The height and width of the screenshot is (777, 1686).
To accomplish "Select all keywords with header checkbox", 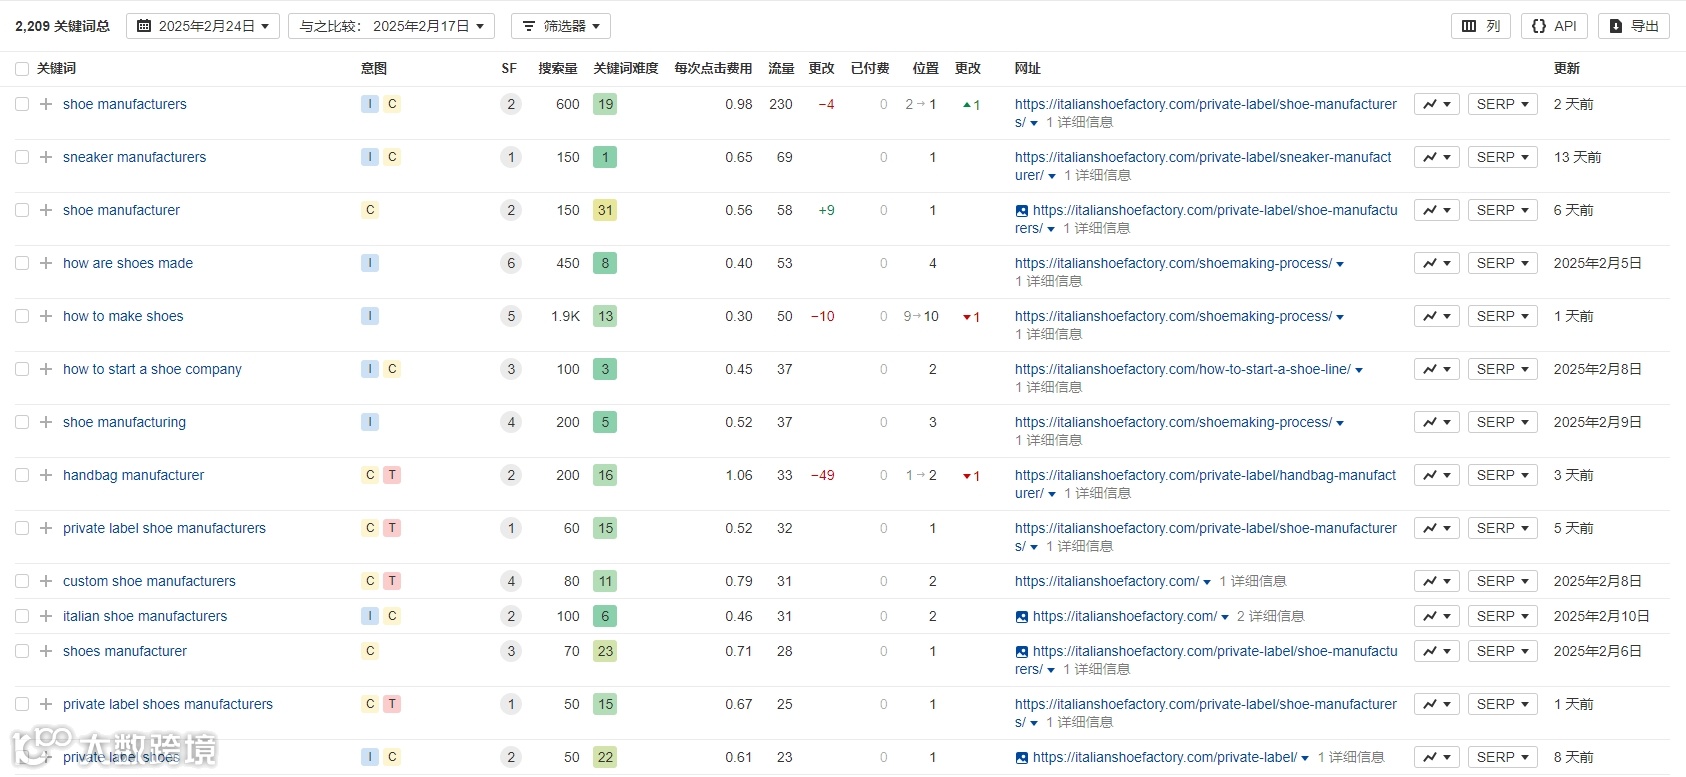I will (x=22, y=69).
